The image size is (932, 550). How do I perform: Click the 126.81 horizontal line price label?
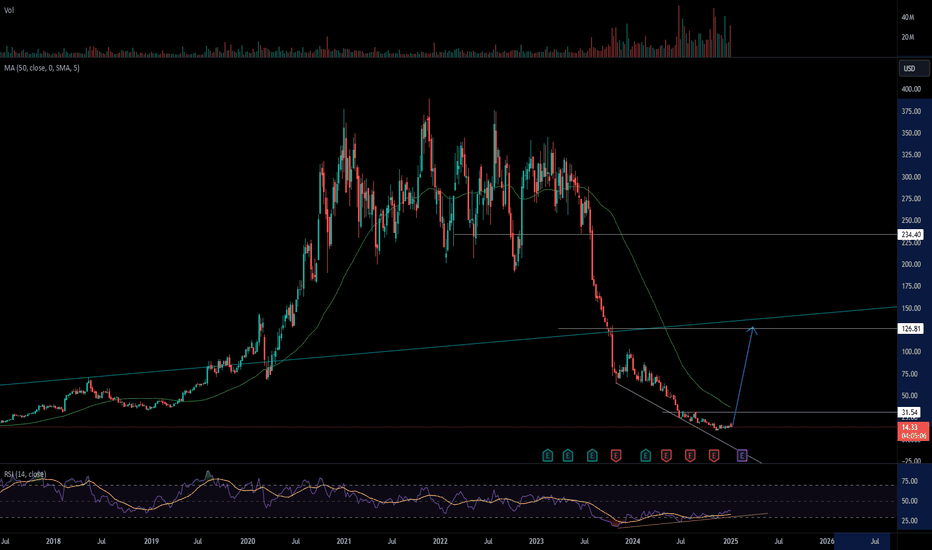coord(911,329)
